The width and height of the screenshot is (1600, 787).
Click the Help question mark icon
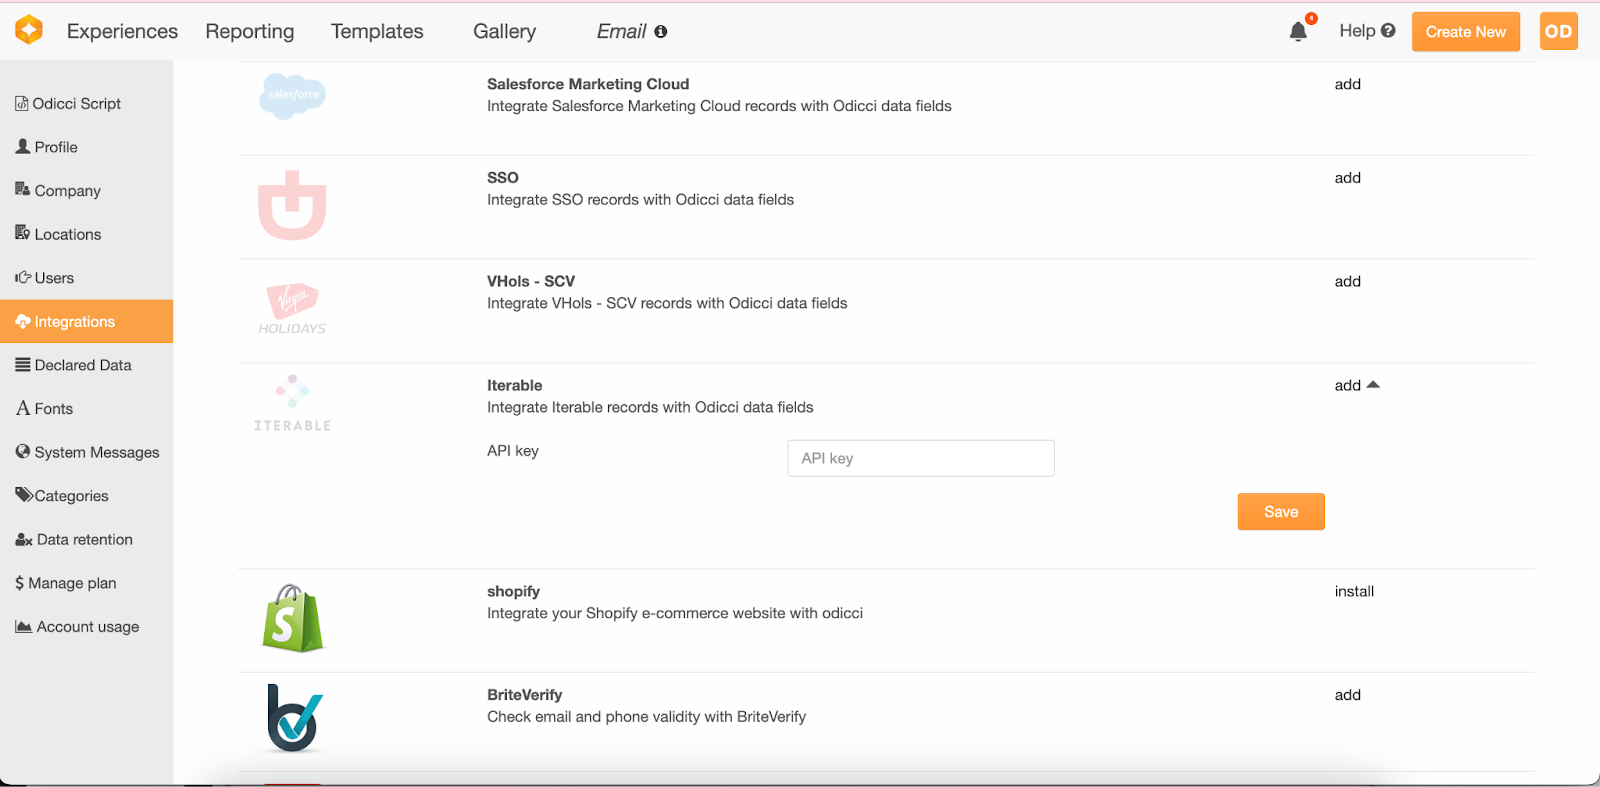coord(1388,31)
